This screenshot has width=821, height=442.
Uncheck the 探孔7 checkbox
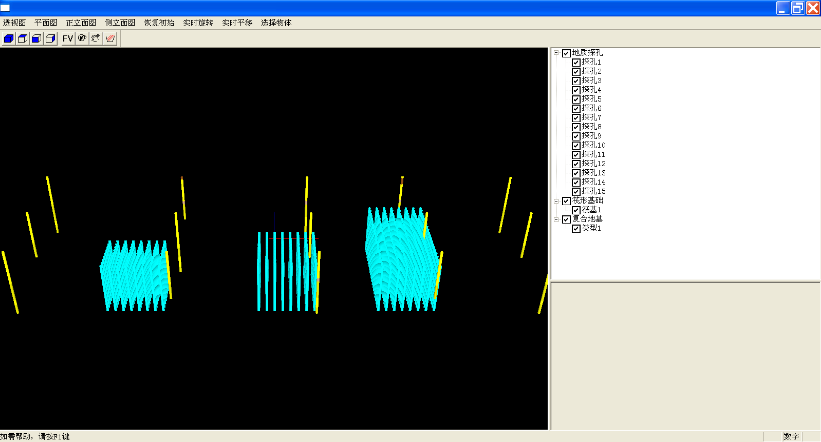click(x=576, y=118)
